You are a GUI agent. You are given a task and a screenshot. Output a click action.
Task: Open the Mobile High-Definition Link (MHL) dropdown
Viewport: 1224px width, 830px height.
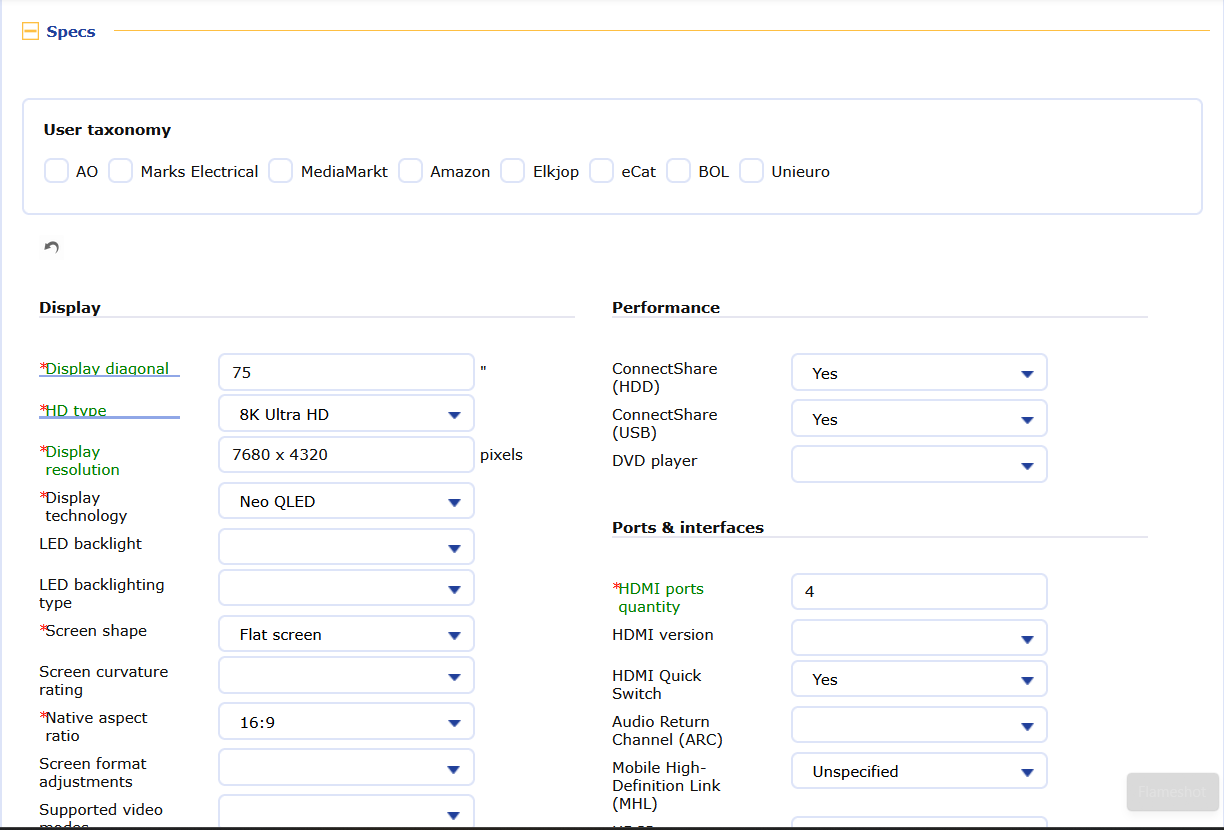pos(919,771)
